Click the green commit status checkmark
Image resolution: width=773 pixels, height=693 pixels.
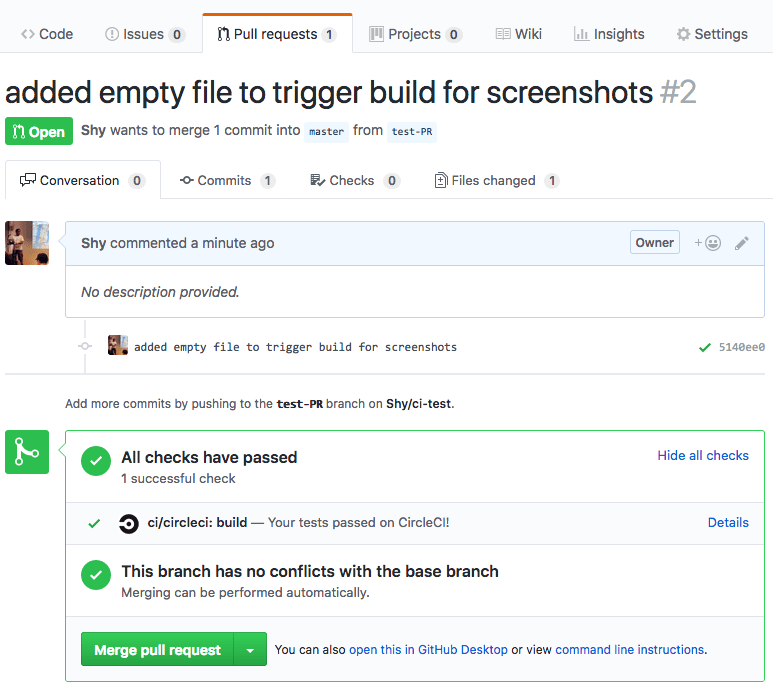pos(705,347)
